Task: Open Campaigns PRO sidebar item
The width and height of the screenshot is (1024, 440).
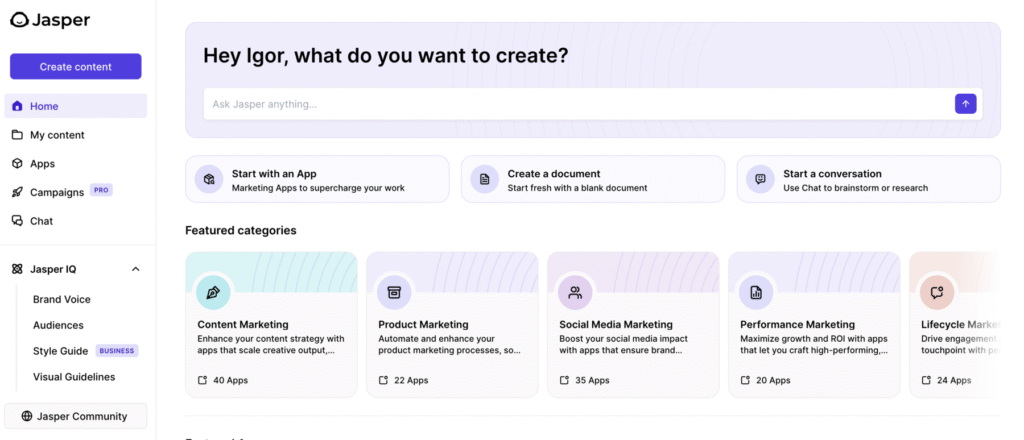Action: (x=76, y=192)
